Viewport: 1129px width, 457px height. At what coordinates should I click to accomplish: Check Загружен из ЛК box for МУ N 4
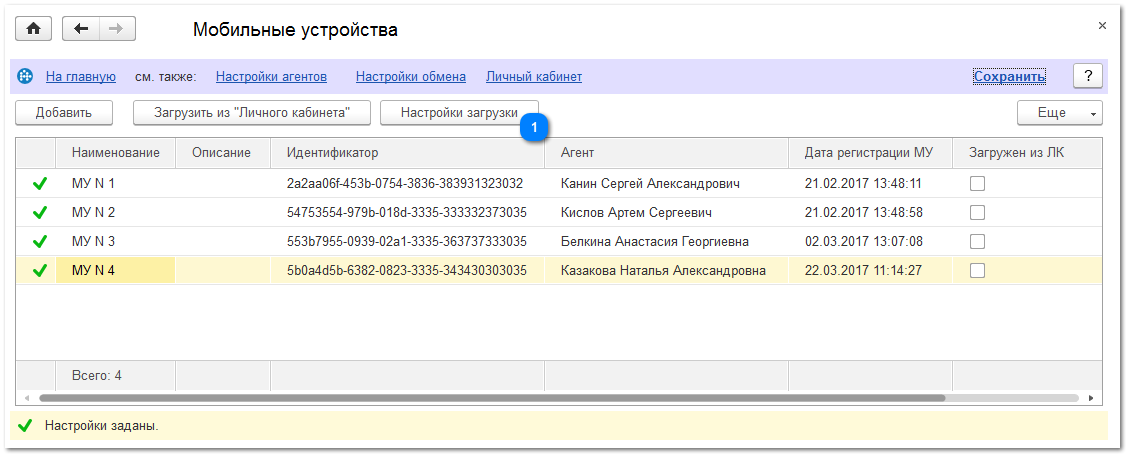point(978,271)
